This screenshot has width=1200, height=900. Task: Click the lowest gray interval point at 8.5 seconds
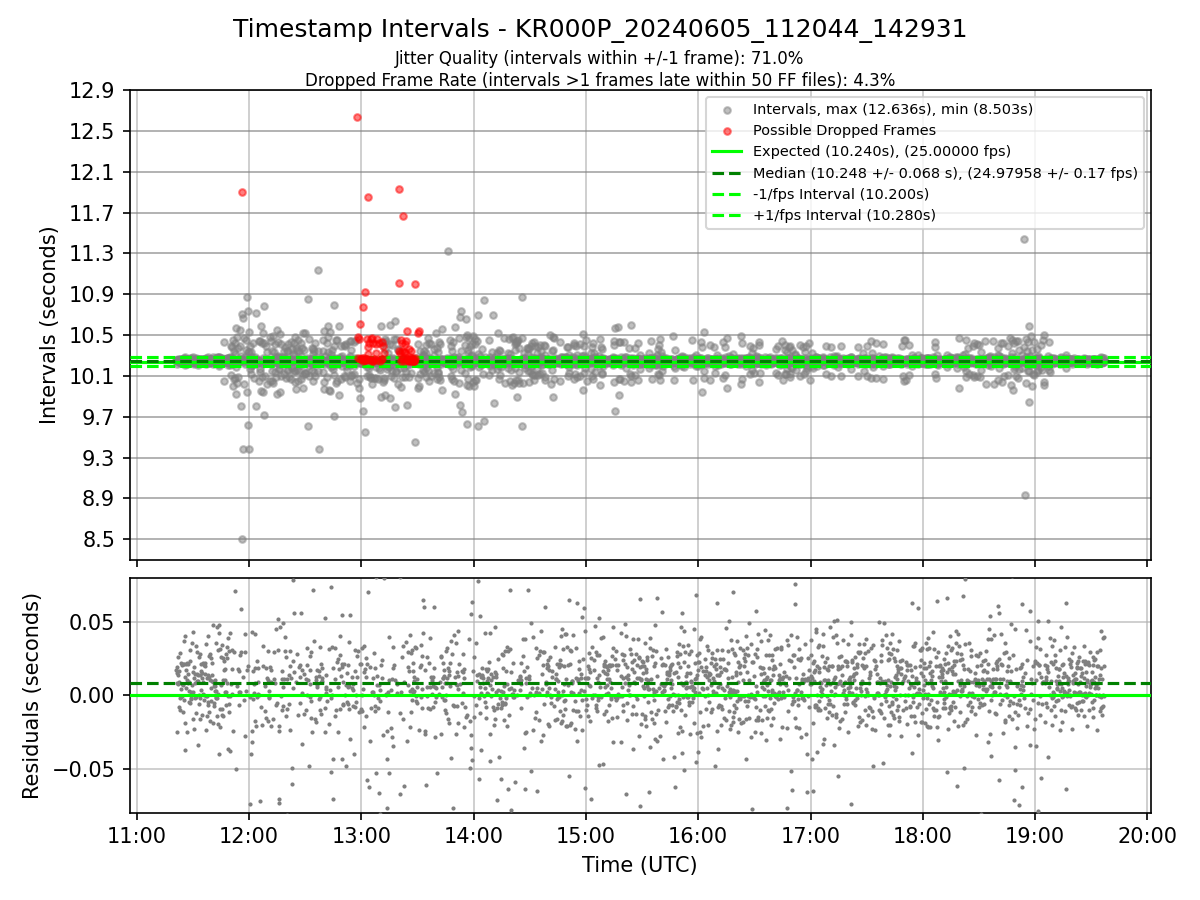tap(242, 539)
